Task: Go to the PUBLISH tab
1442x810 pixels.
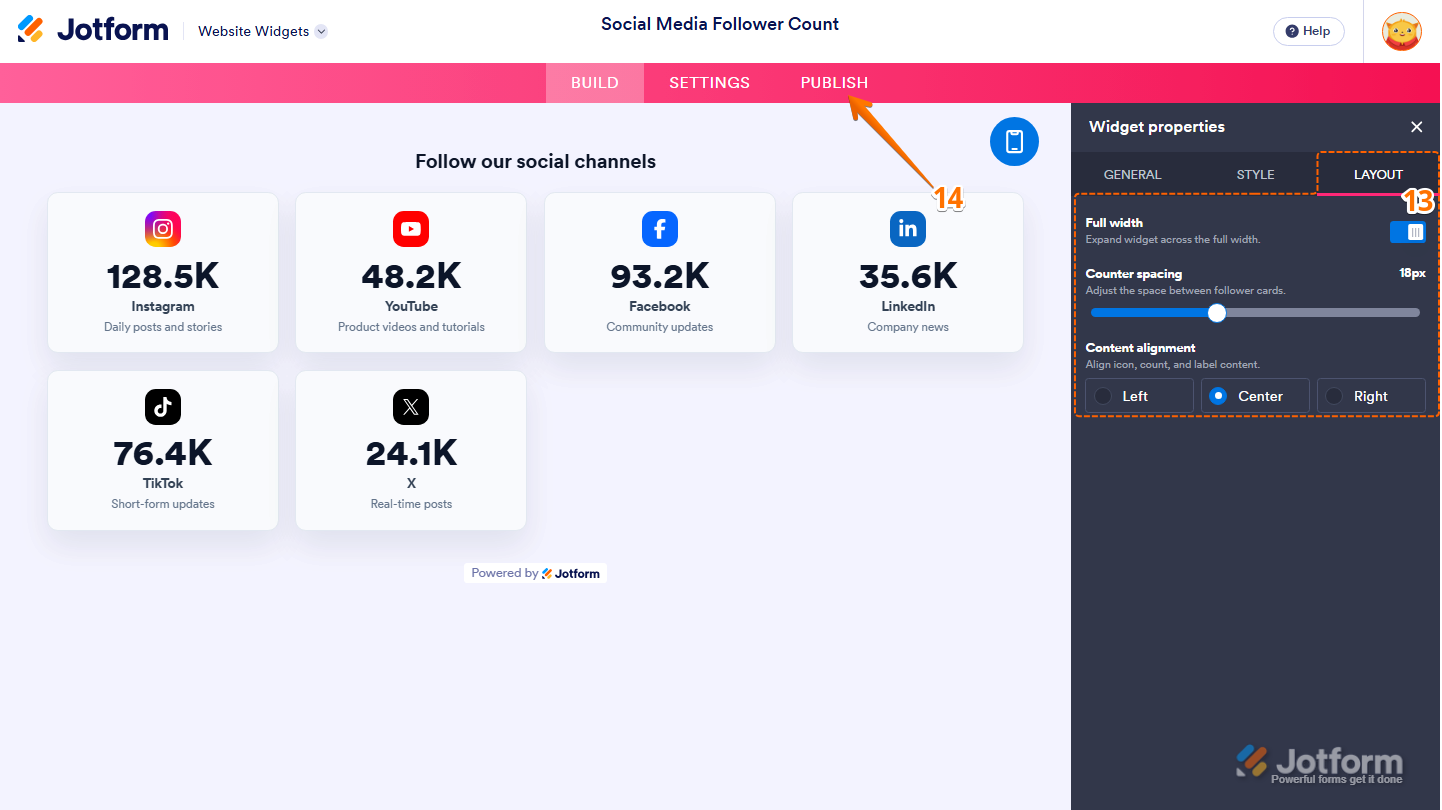Action: 834,83
